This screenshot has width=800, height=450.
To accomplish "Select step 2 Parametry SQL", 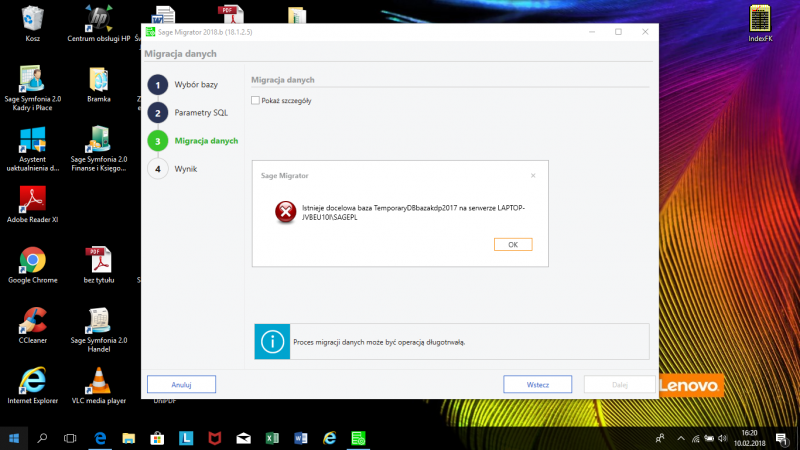I will (x=188, y=113).
